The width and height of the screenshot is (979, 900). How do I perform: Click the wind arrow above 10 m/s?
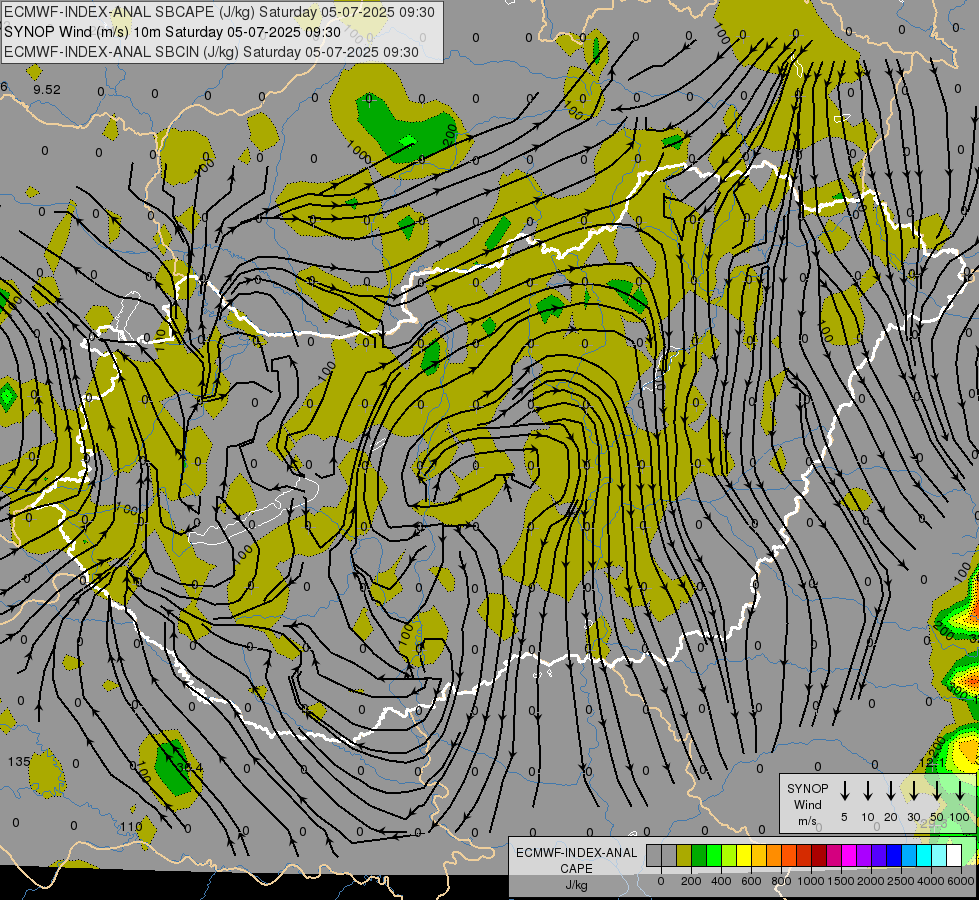point(867,790)
